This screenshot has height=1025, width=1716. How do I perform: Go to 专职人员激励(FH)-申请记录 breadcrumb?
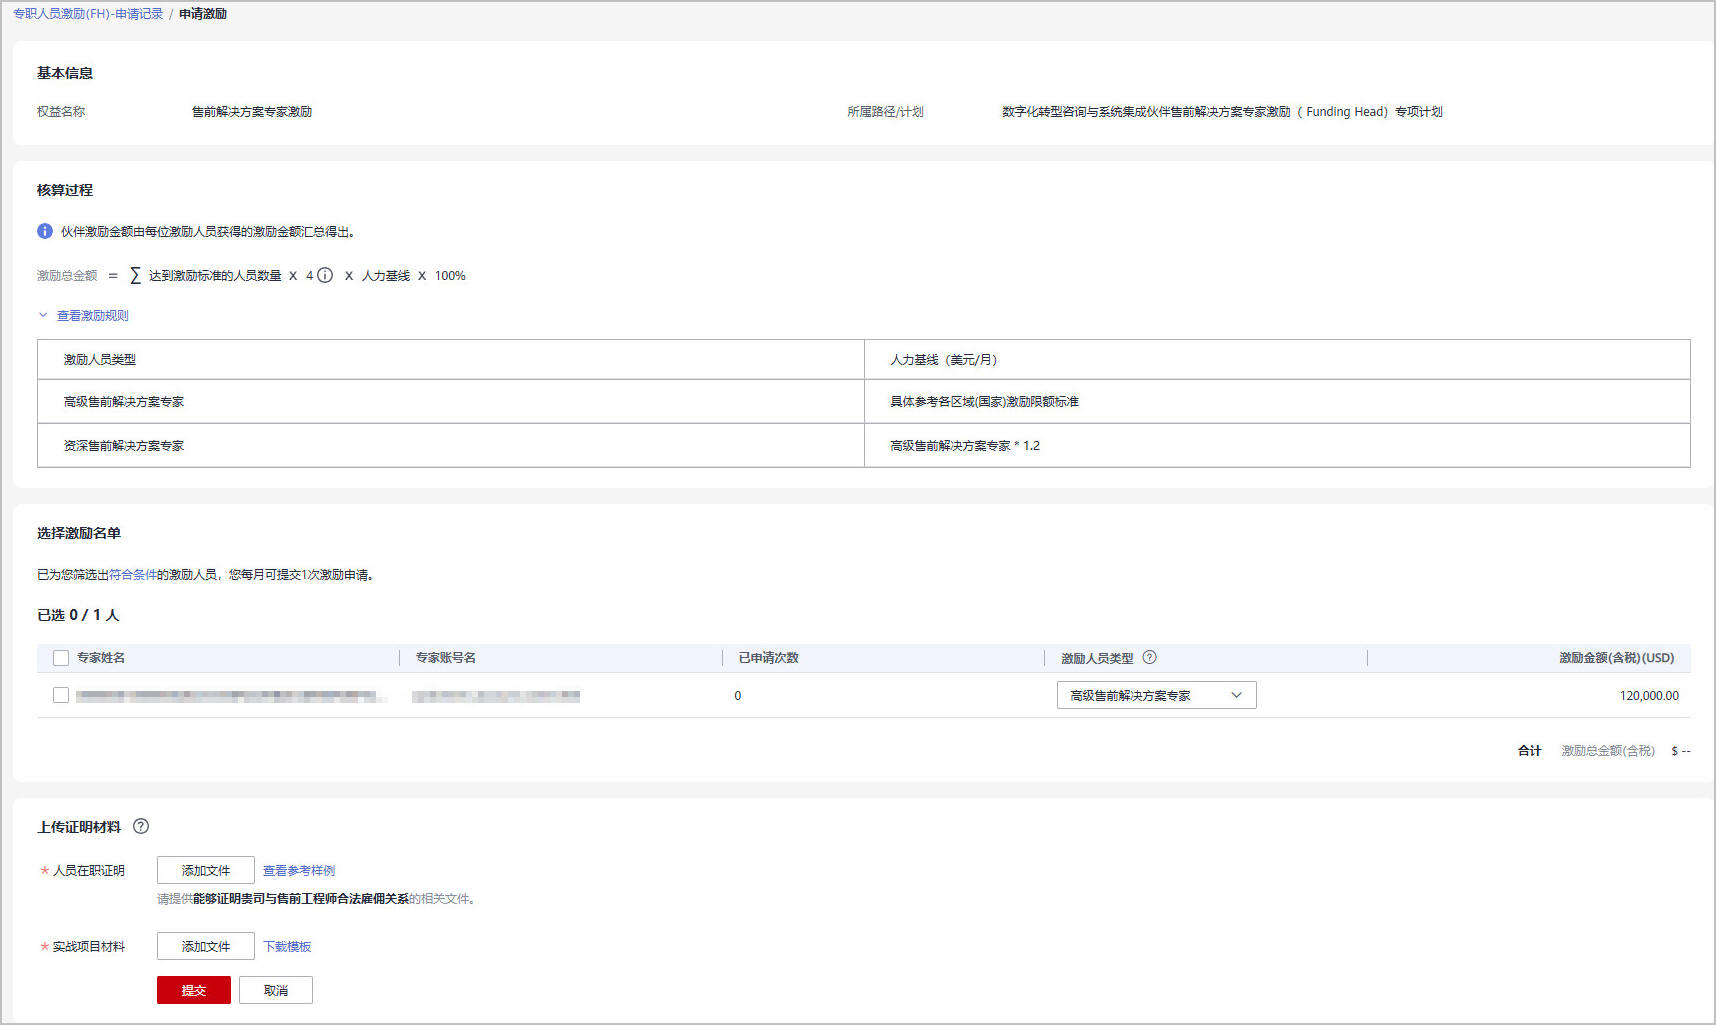click(88, 14)
